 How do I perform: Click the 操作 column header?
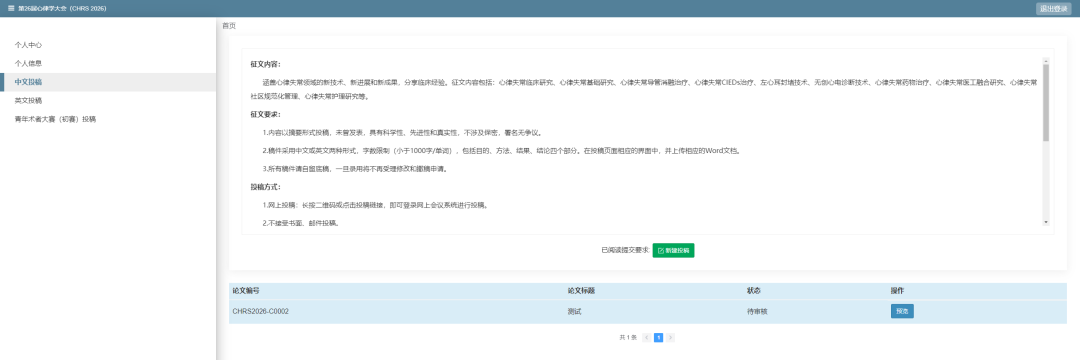897,290
